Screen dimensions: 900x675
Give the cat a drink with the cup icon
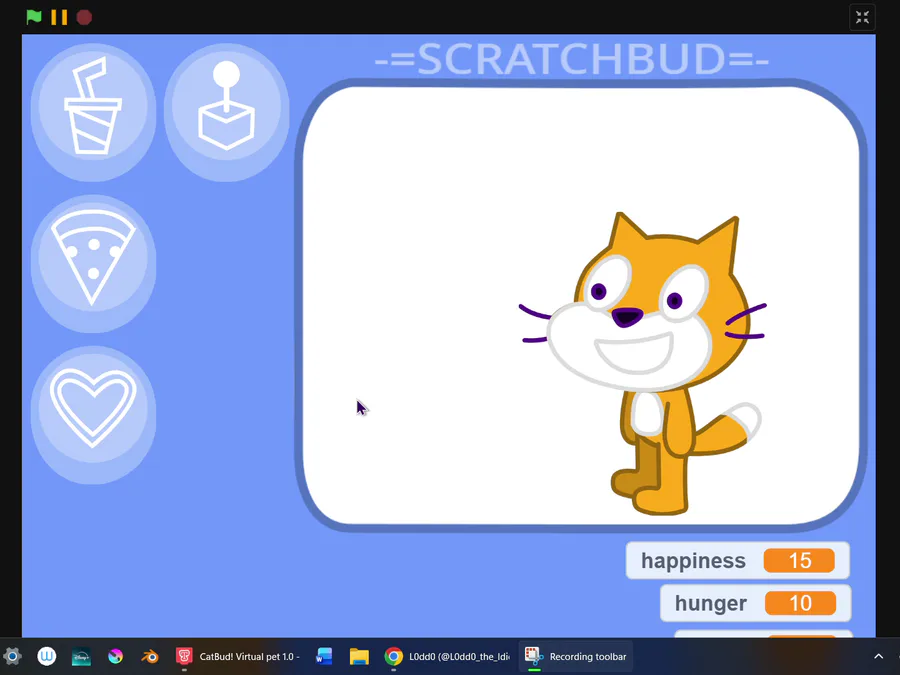[x=93, y=110]
